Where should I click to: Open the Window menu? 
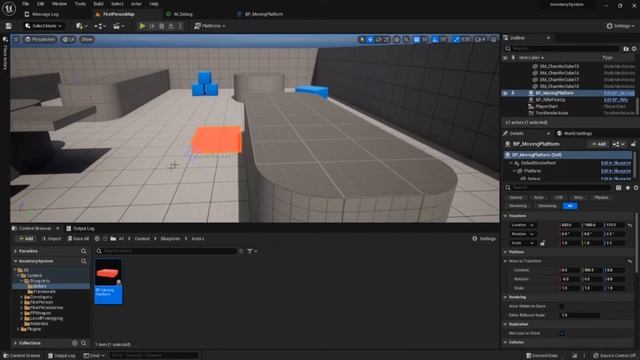click(60, 4)
